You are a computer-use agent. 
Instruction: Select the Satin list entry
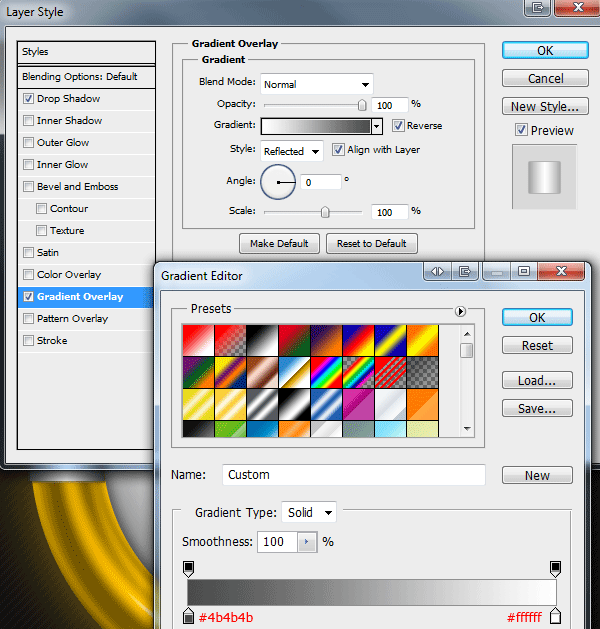tap(86, 253)
